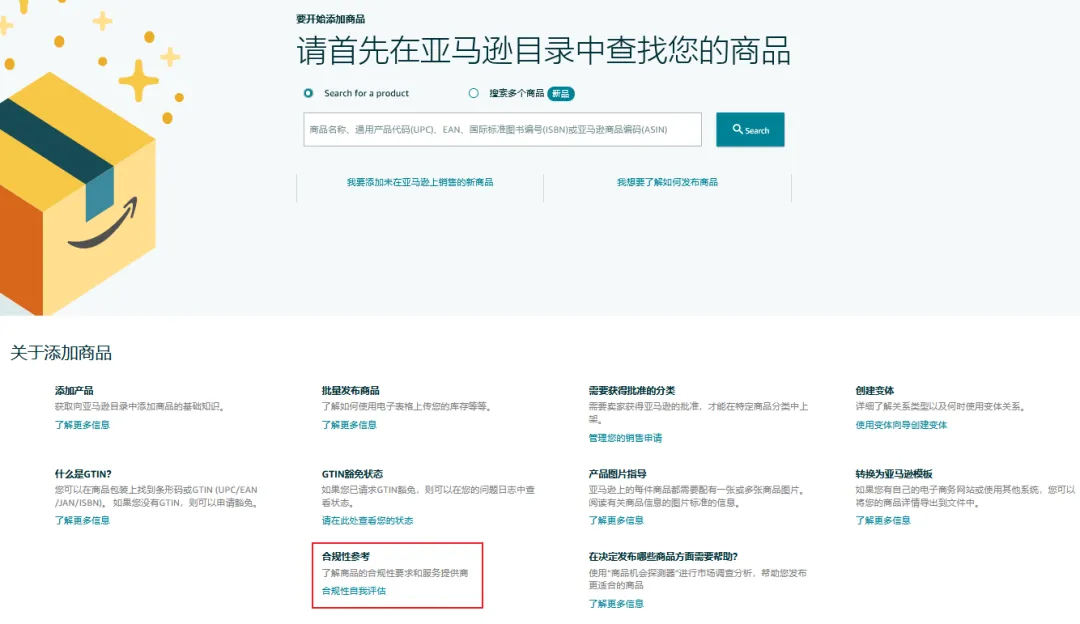Click the teal Search button
1080x624 pixels.
750,129
